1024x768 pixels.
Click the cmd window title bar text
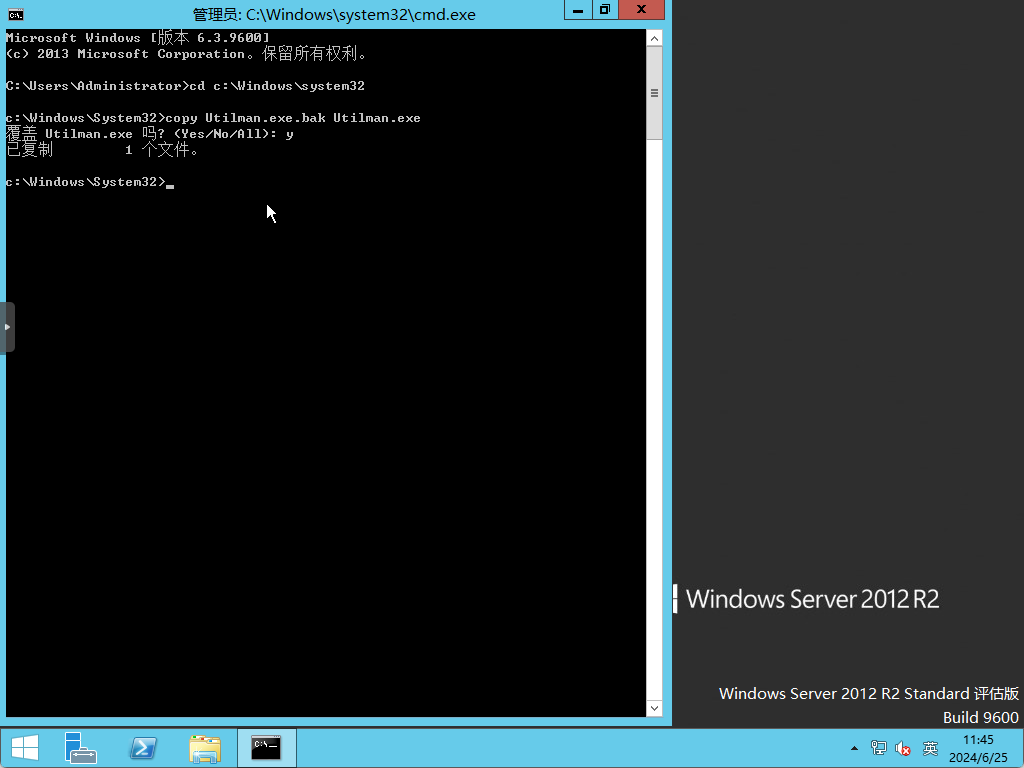coord(334,14)
